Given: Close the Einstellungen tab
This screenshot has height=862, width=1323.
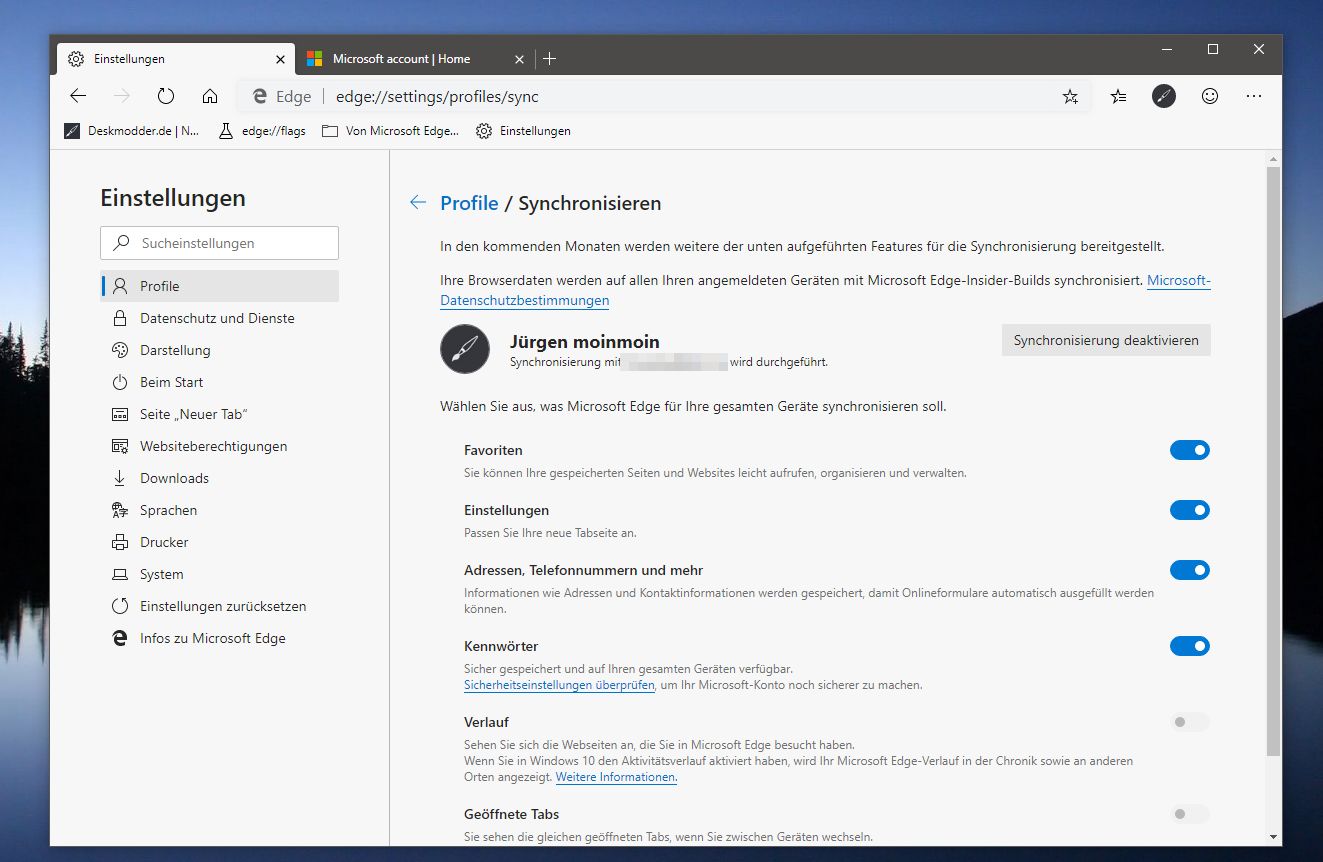Looking at the screenshot, I should (280, 59).
